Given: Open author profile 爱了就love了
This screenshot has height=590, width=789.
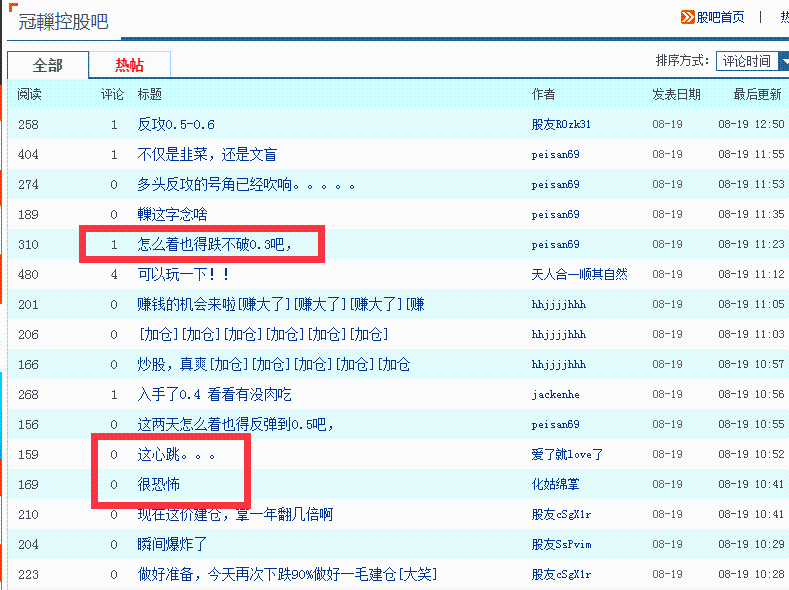Looking at the screenshot, I should click(567, 455).
